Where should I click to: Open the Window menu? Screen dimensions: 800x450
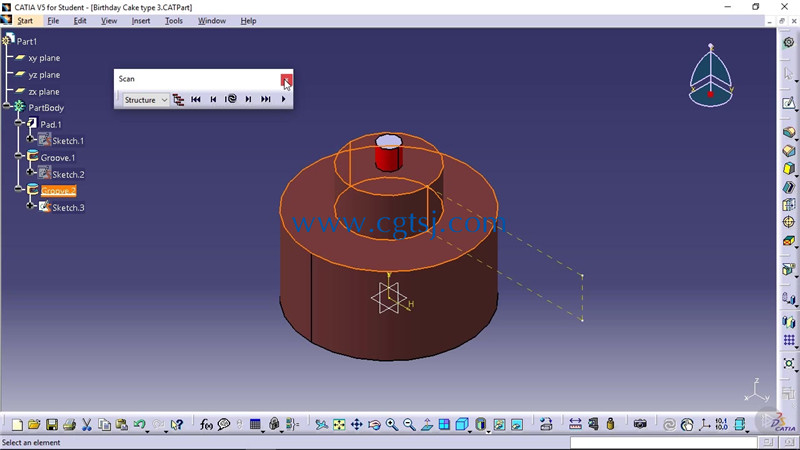[212, 21]
